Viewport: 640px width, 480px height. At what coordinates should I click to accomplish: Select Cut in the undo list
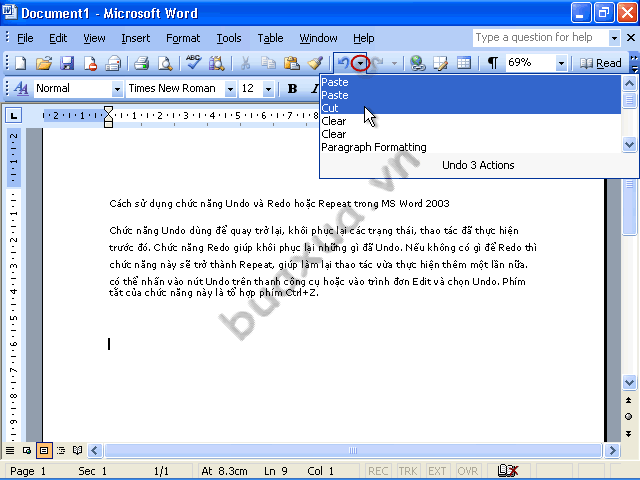[x=471, y=108]
